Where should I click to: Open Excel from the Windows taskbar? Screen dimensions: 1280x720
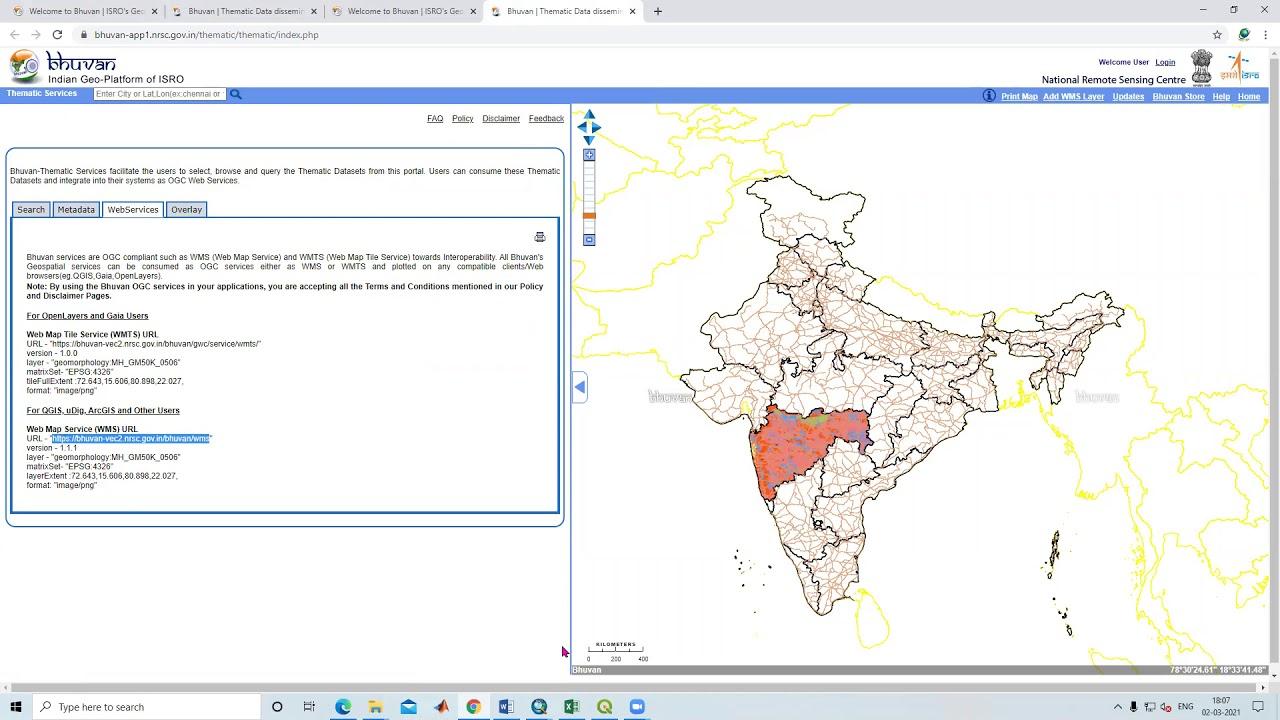point(571,707)
